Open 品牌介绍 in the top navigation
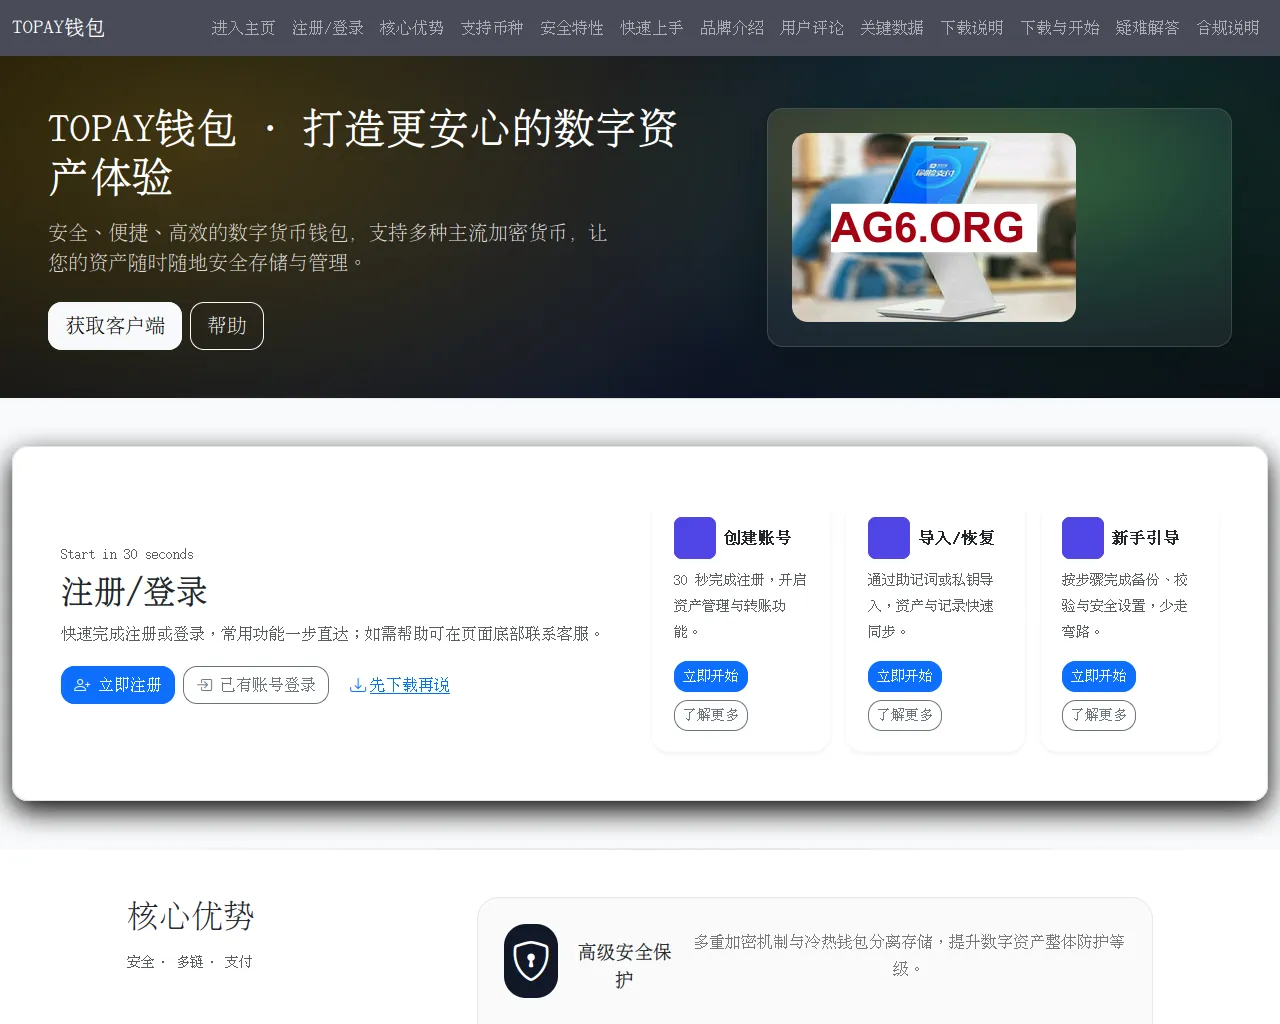Image resolution: width=1280 pixels, height=1024 pixels. click(732, 28)
